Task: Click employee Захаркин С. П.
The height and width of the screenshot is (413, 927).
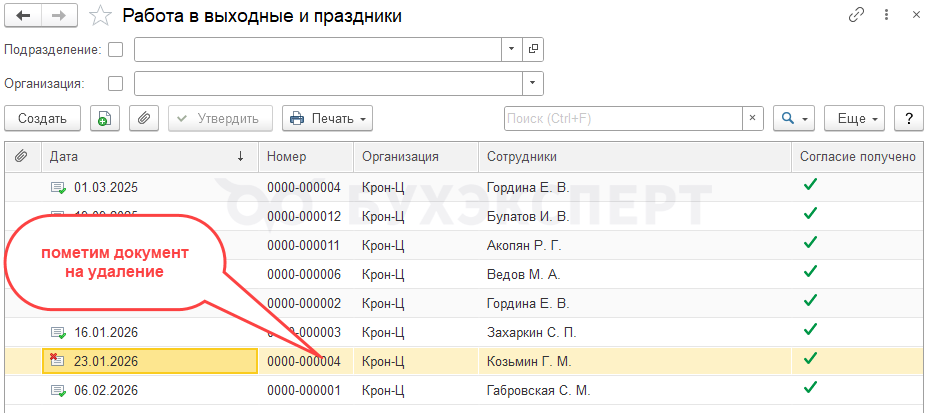Action: click(x=531, y=333)
